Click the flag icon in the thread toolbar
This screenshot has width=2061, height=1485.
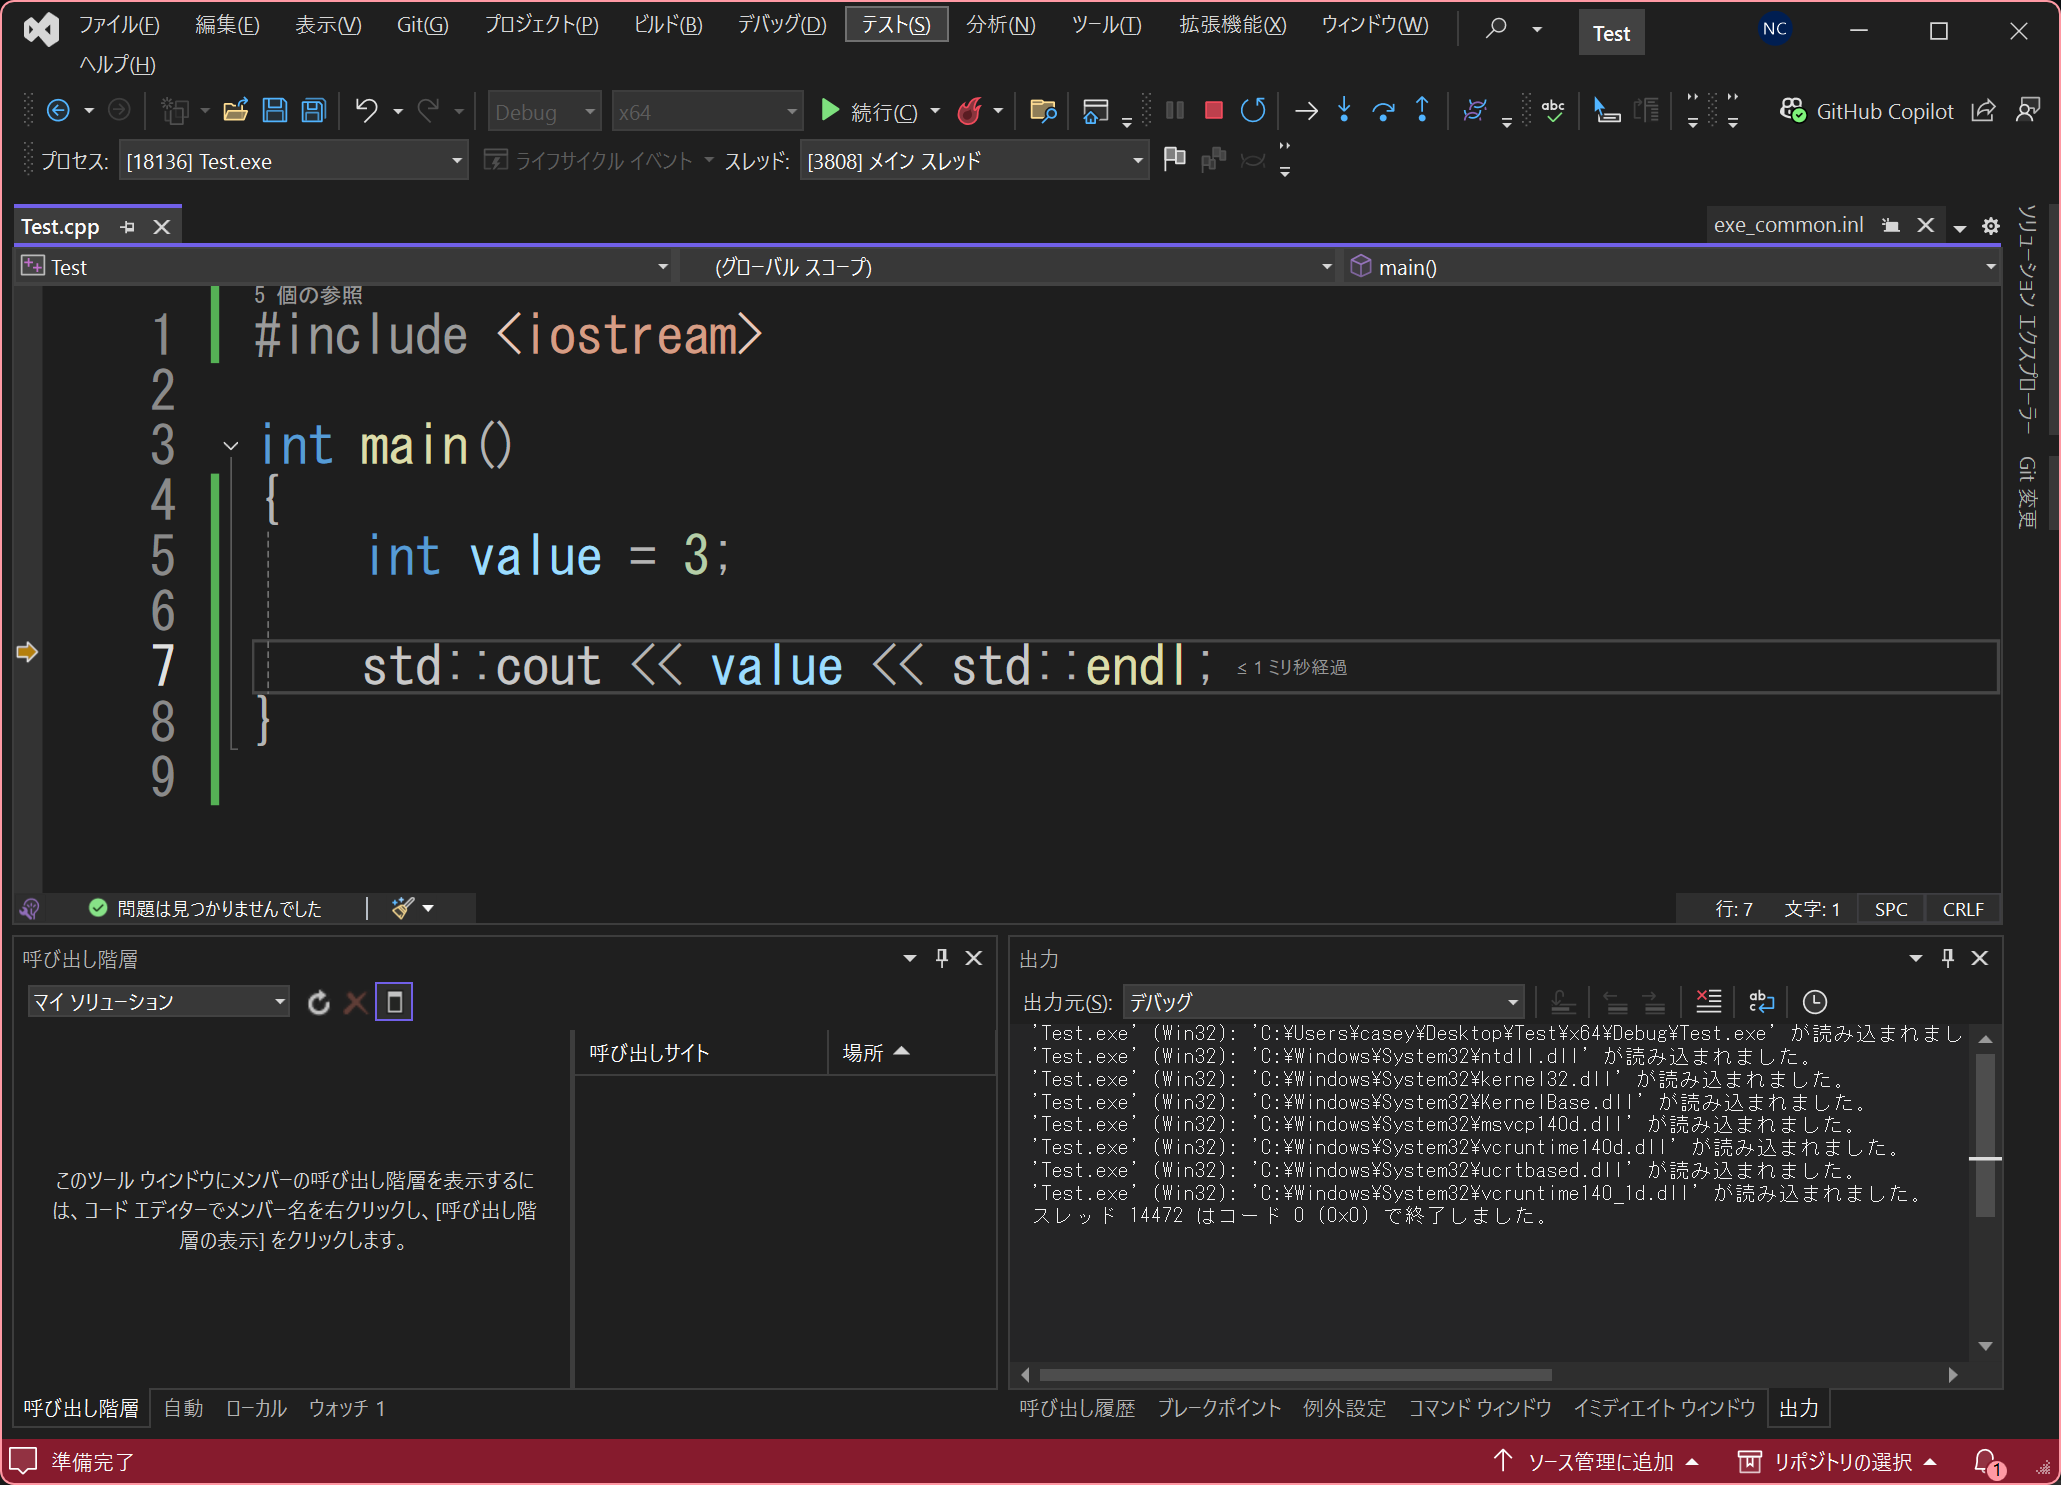[x=1175, y=159]
